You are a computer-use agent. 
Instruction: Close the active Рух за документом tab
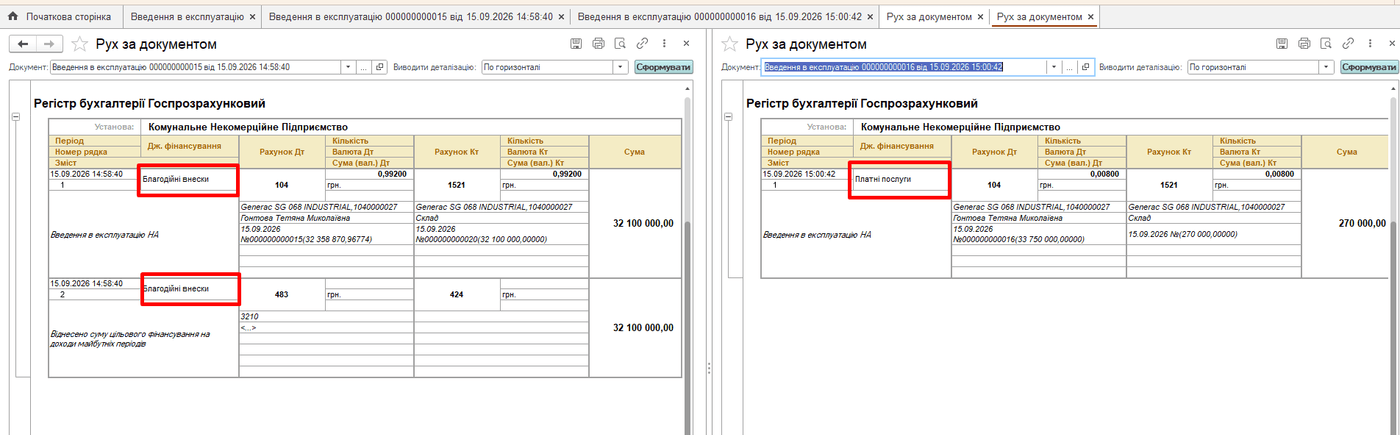pyautogui.click(x=1090, y=17)
